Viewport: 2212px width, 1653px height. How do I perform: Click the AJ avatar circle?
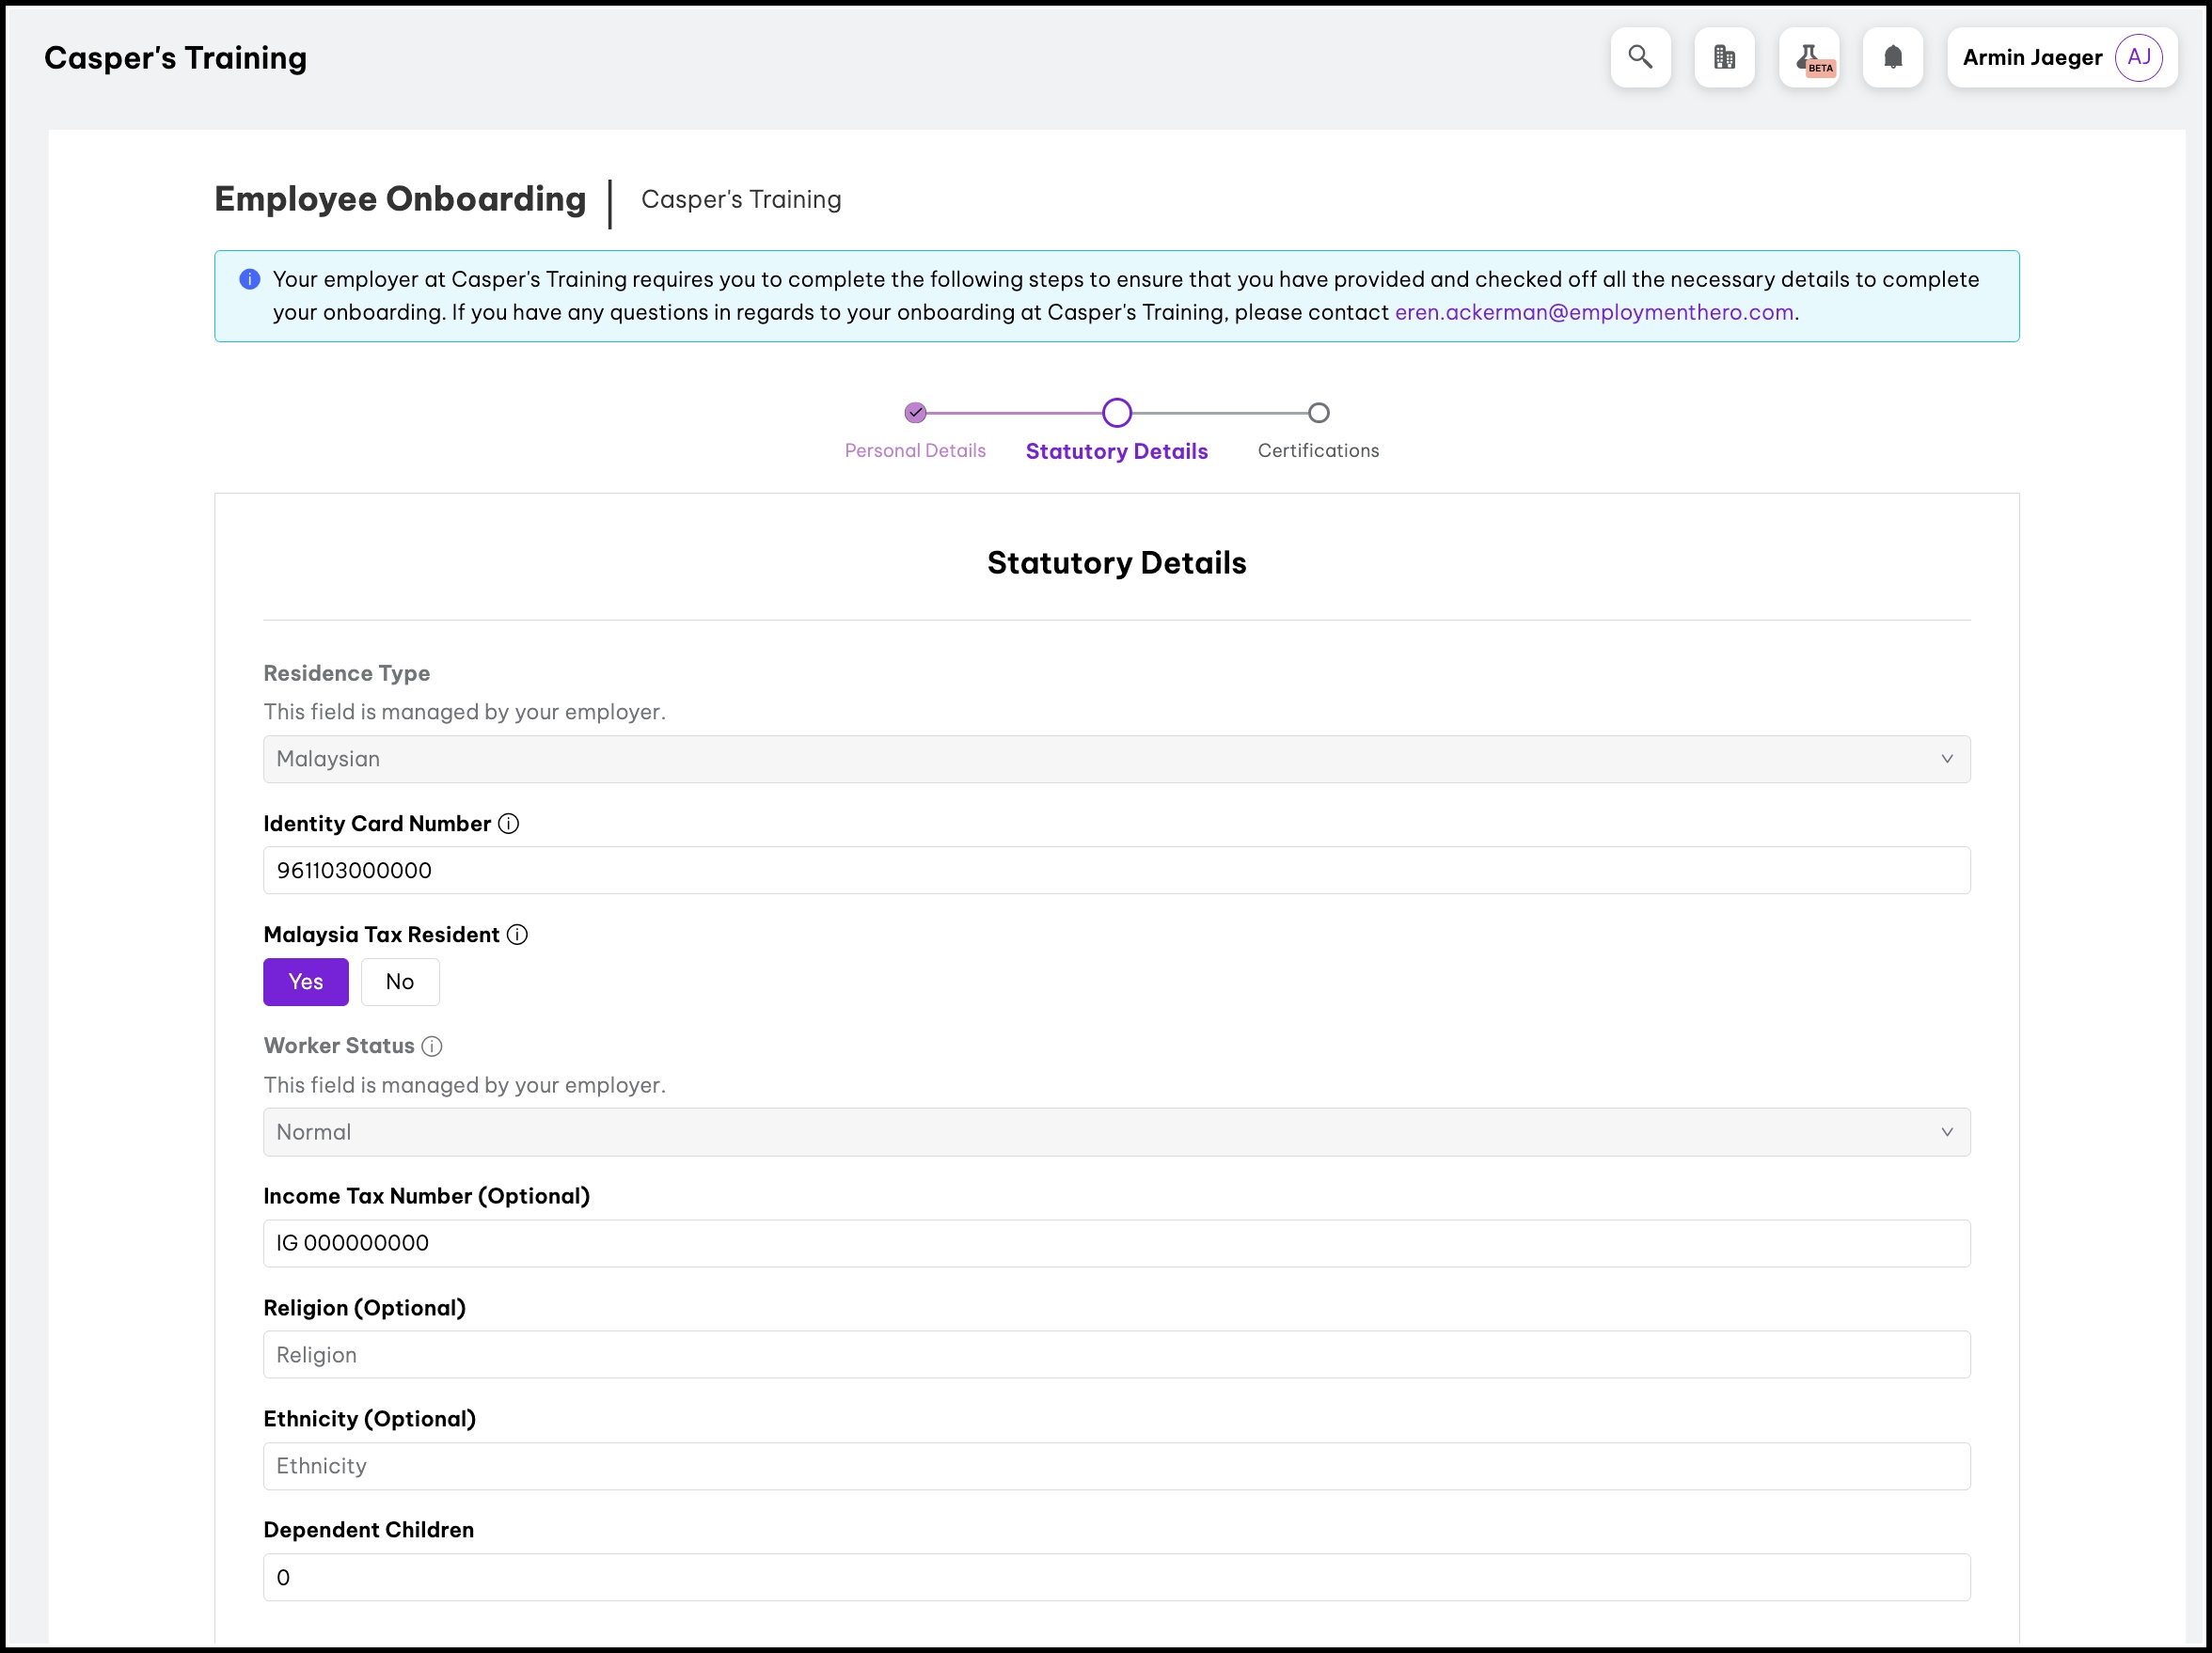[x=2138, y=57]
